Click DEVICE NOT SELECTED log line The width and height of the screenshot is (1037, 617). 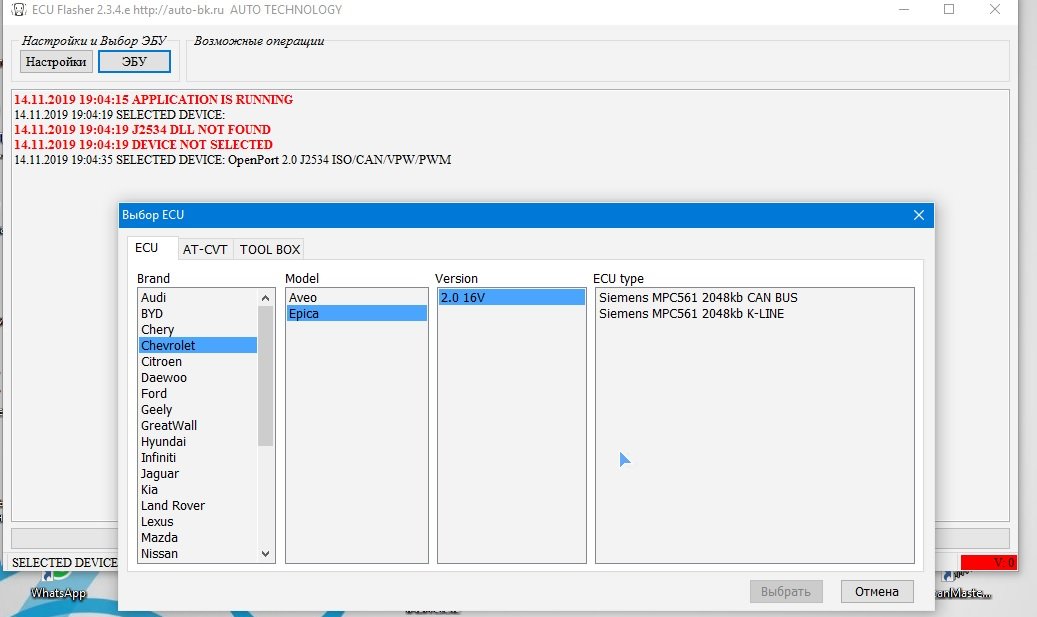pos(144,145)
